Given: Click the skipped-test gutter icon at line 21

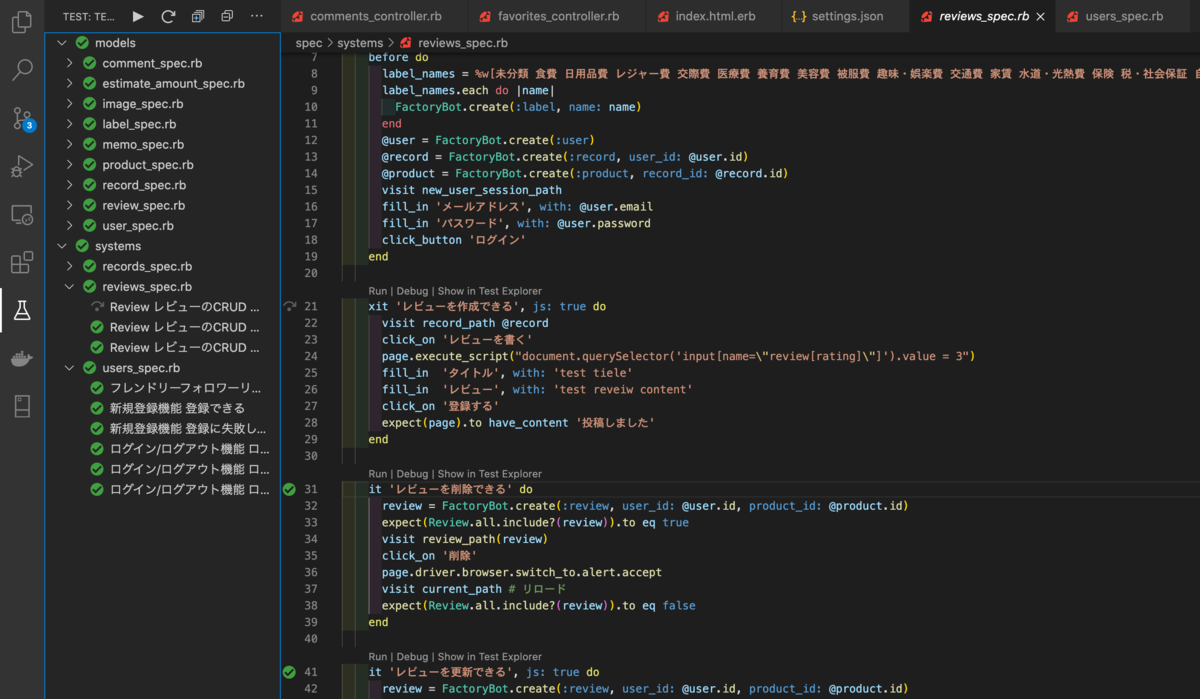Looking at the screenshot, I should [289, 307].
